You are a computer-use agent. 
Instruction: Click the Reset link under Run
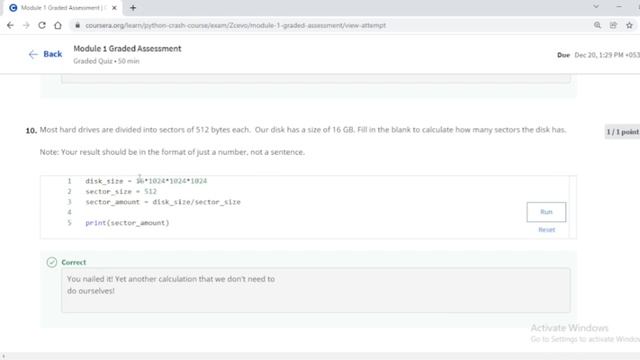tap(547, 230)
